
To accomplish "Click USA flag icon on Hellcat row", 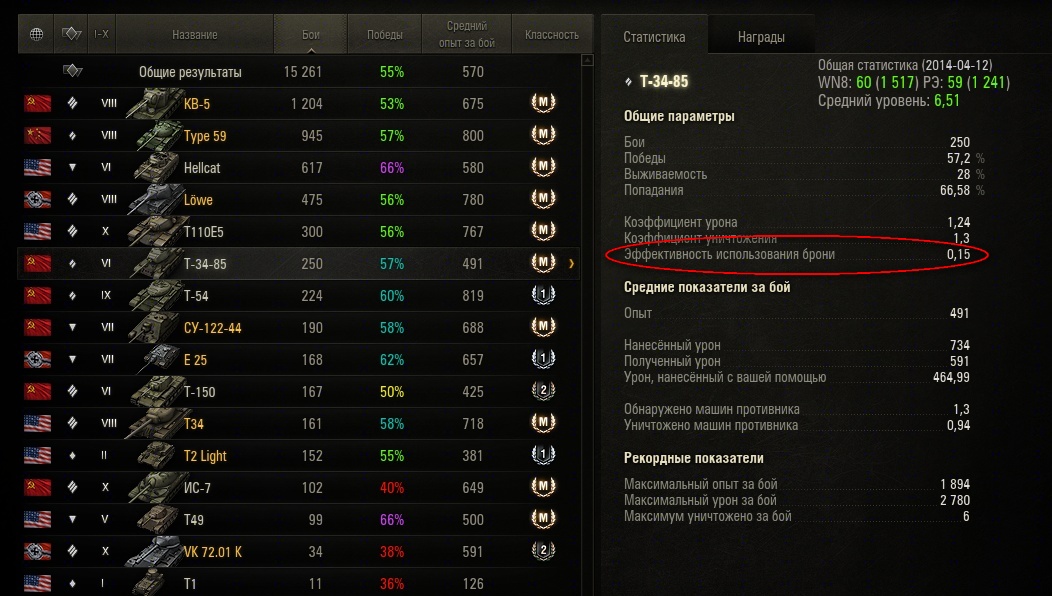I will point(38,167).
